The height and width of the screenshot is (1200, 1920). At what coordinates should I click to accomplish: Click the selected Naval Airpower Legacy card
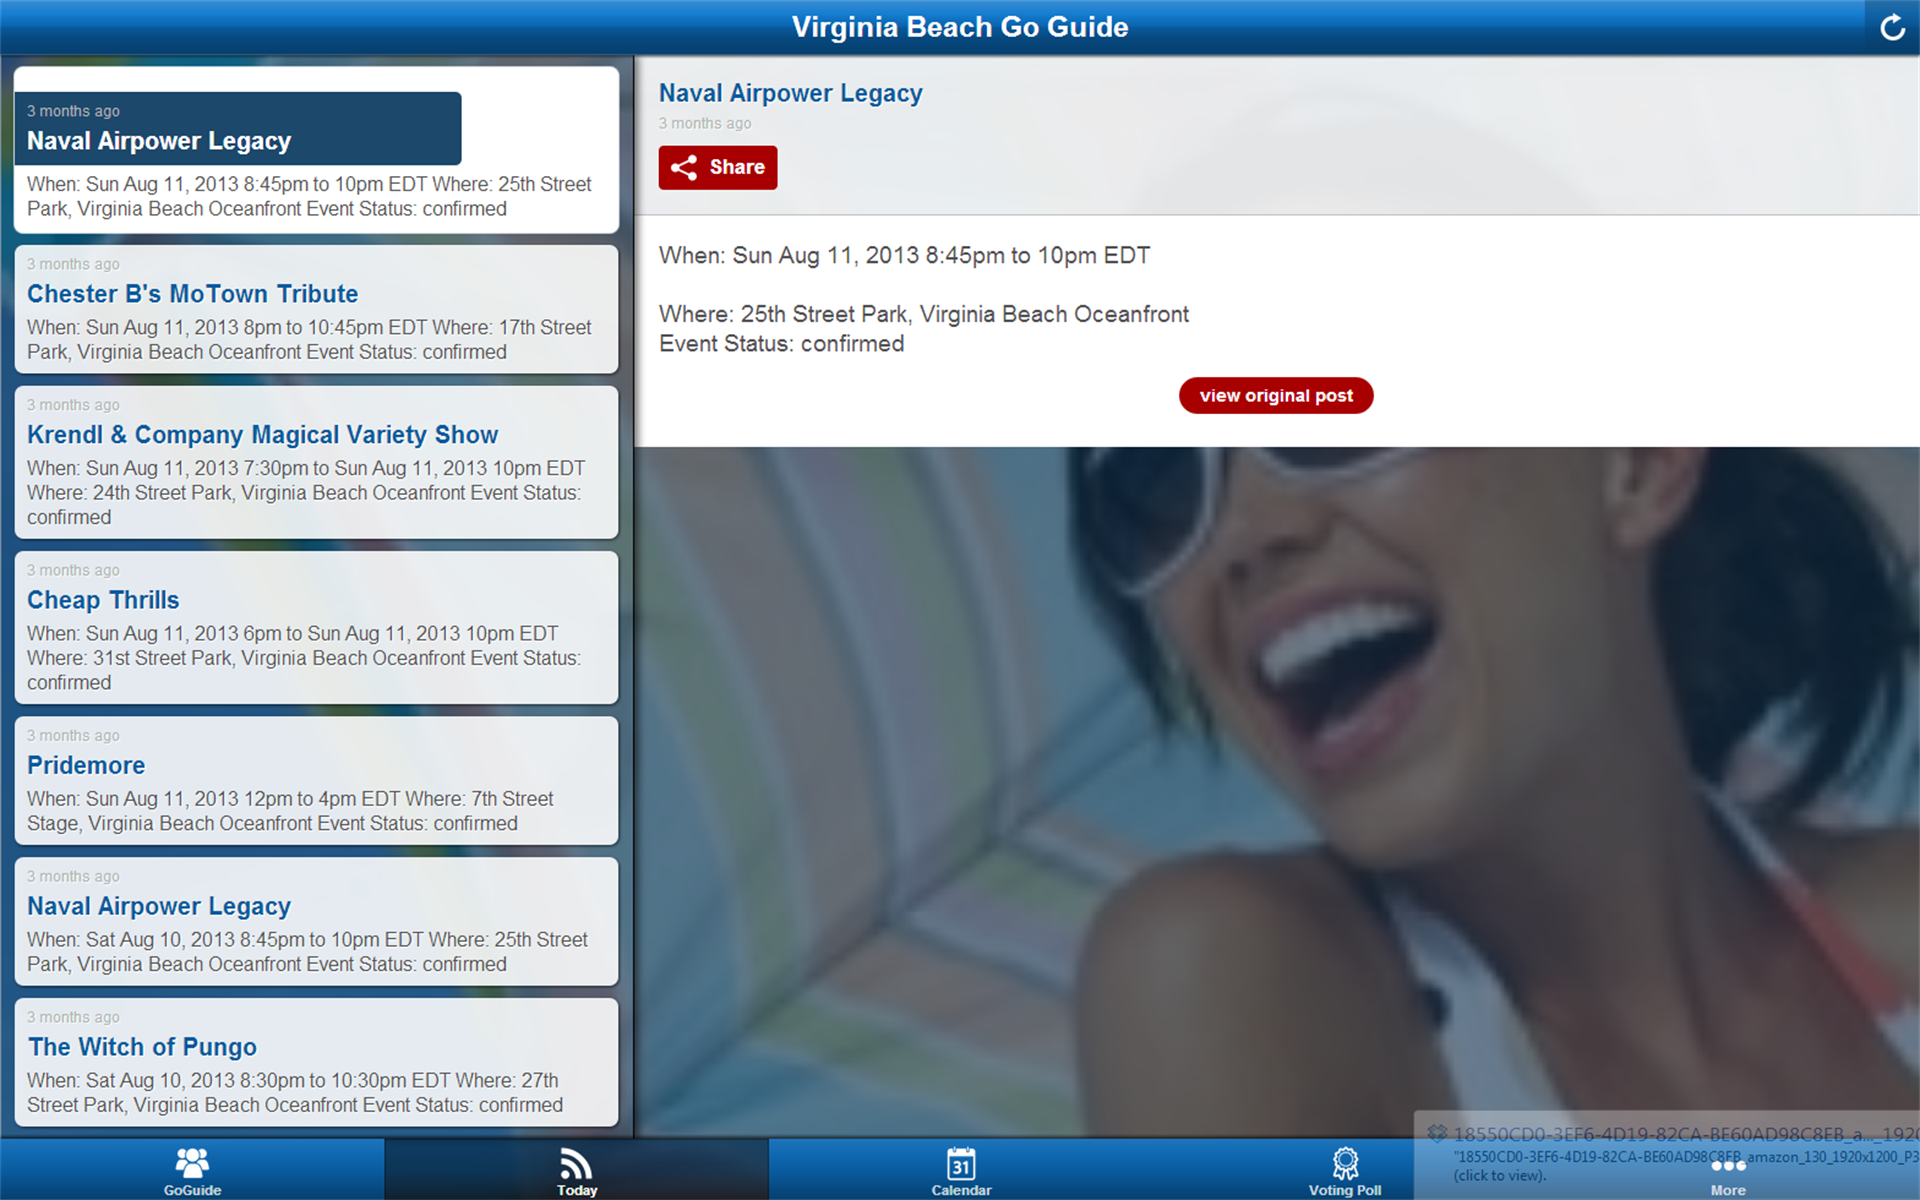click(x=316, y=150)
